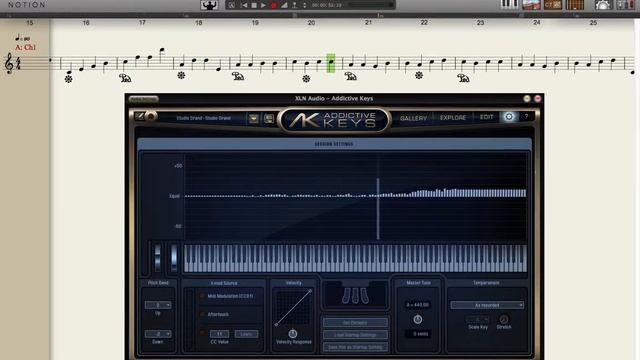This screenshot has width=640, height=360.
Task: Open the Scale Key dropdown
Action: [478, 319]
